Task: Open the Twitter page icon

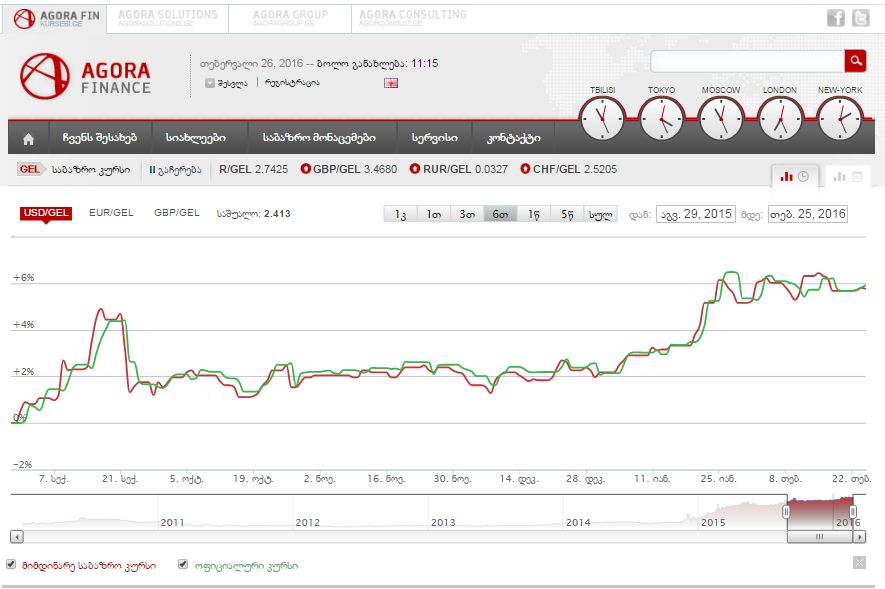Action: pyautogui.click(x=862, y=18)
